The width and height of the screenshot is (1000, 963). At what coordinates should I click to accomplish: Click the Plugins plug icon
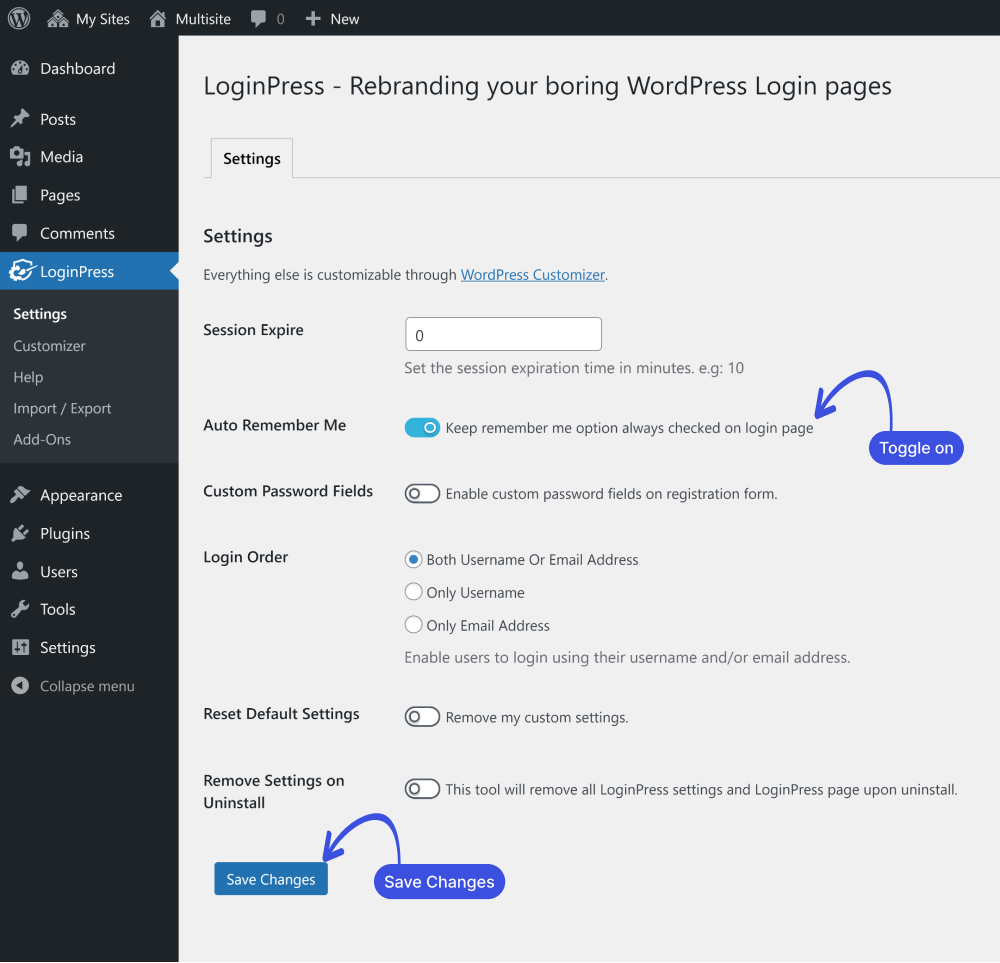20,533
